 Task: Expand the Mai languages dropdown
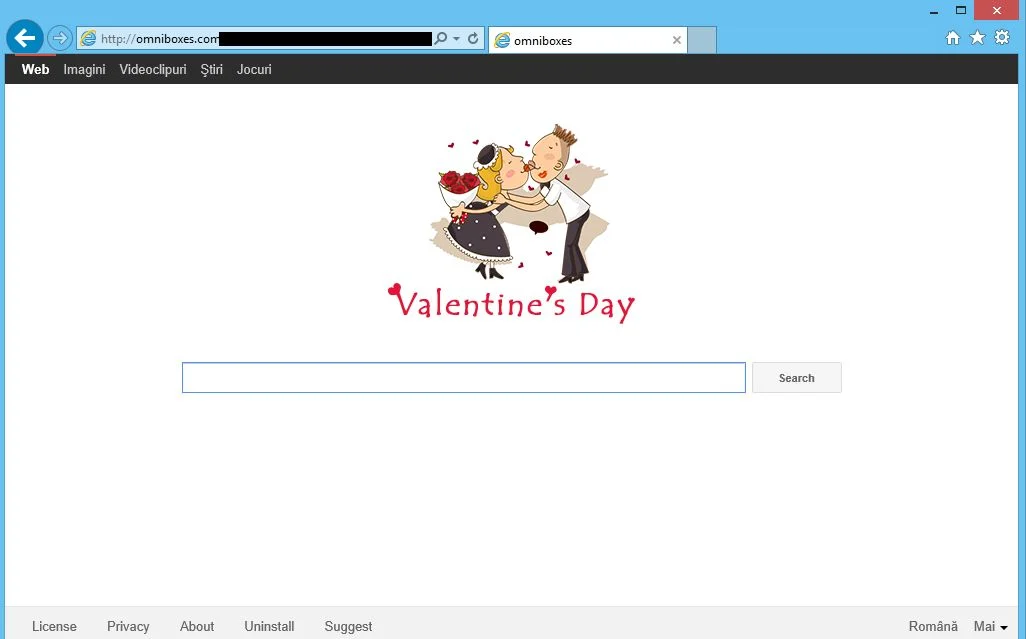click(991, 627)
